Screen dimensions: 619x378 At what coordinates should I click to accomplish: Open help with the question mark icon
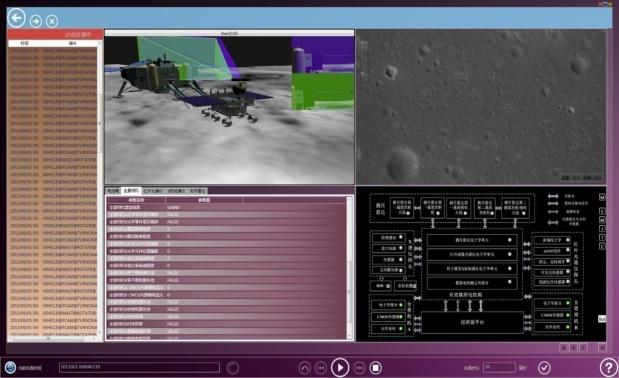(608, 368)
